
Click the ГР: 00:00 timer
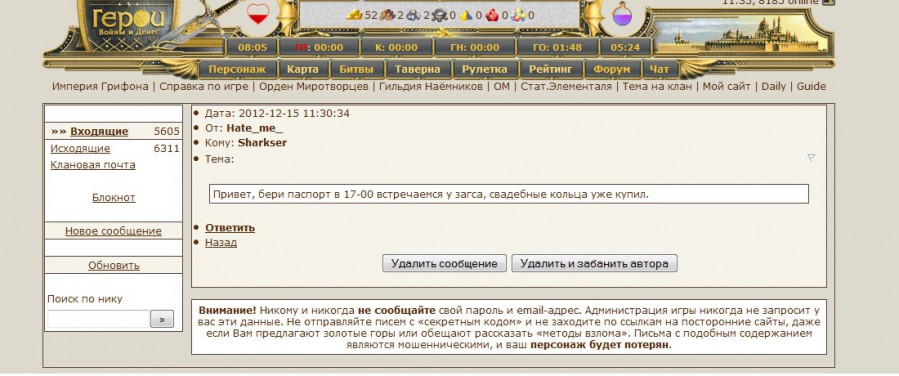[319, 48]
